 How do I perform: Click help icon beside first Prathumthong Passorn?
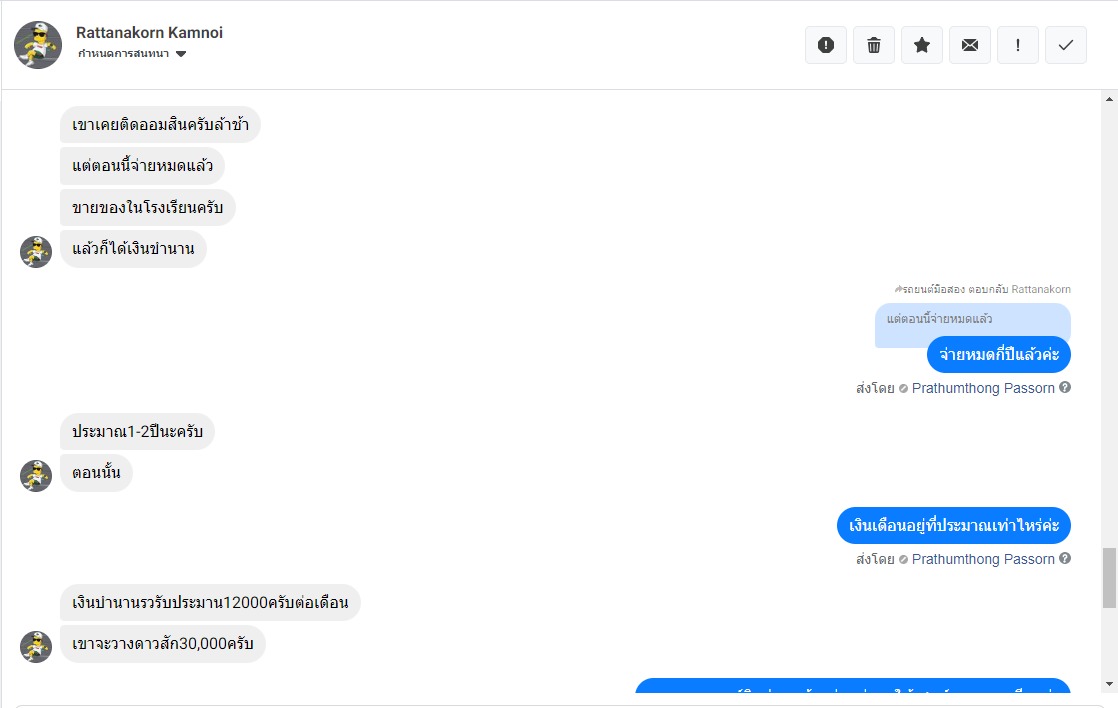pyautogui.click(x=1065, y=387)
